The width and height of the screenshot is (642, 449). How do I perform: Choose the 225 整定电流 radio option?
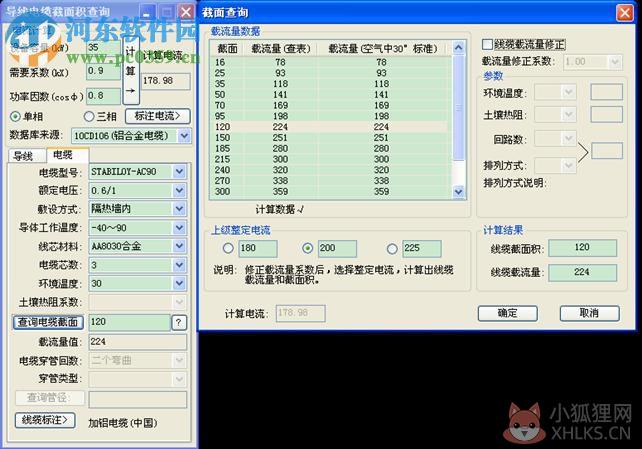coord(392,248)
